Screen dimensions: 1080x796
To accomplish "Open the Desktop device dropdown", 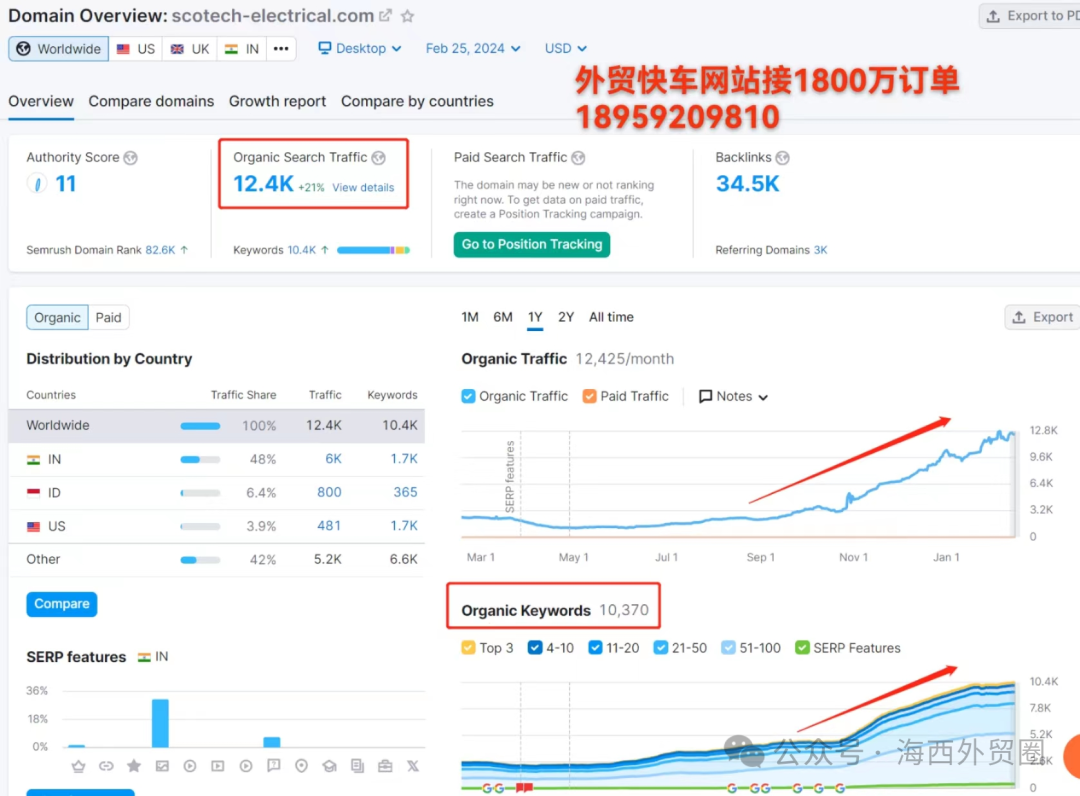I will (x=360, y=48).
